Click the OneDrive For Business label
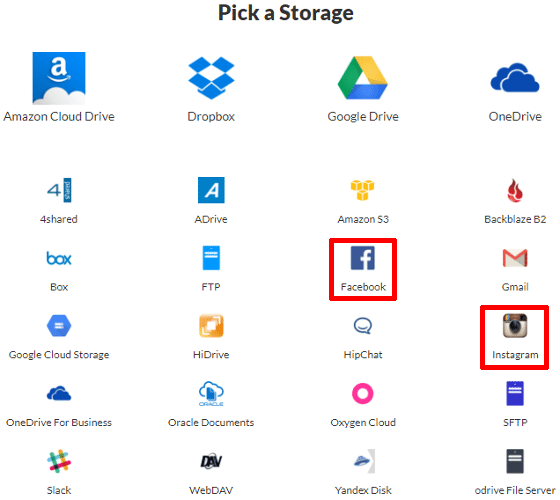The width and height of the screenshot is (560, 500). click(59, 422)
